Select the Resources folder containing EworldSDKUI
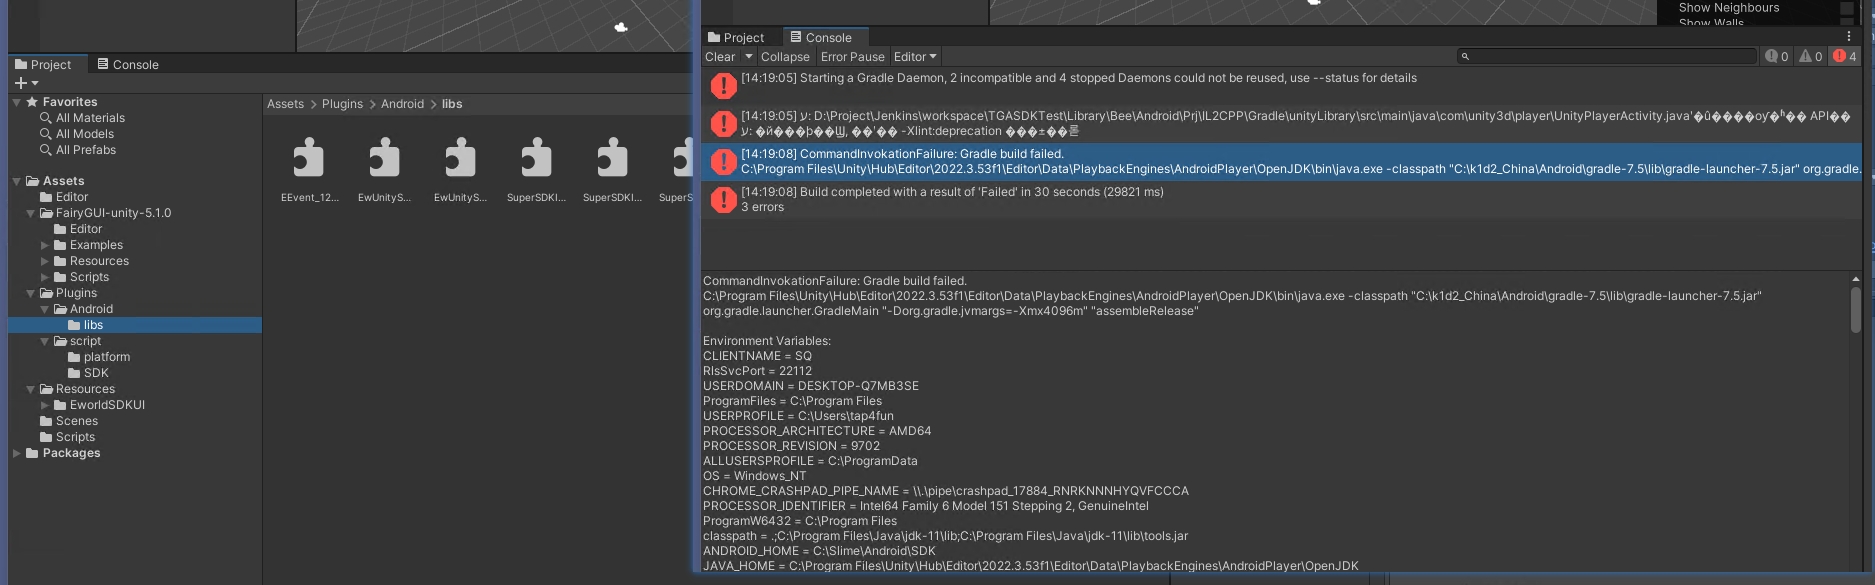1875x585 pixels. point(77,389)
